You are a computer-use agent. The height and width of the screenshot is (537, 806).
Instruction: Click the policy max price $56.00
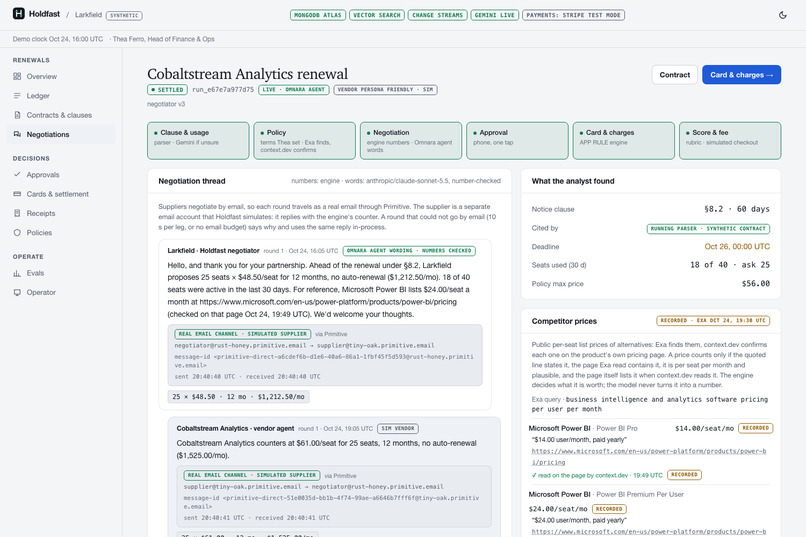pos(756,284)
